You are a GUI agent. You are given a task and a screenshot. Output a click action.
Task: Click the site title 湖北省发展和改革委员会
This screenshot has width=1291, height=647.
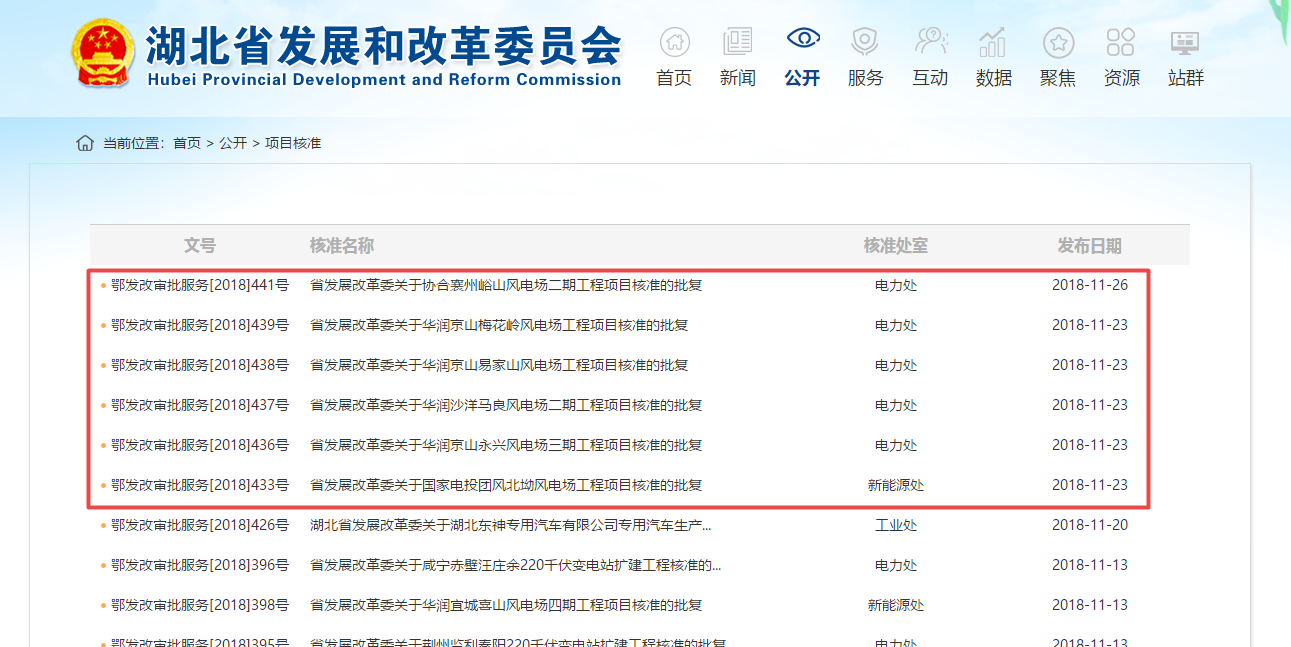tap(384, 45)
